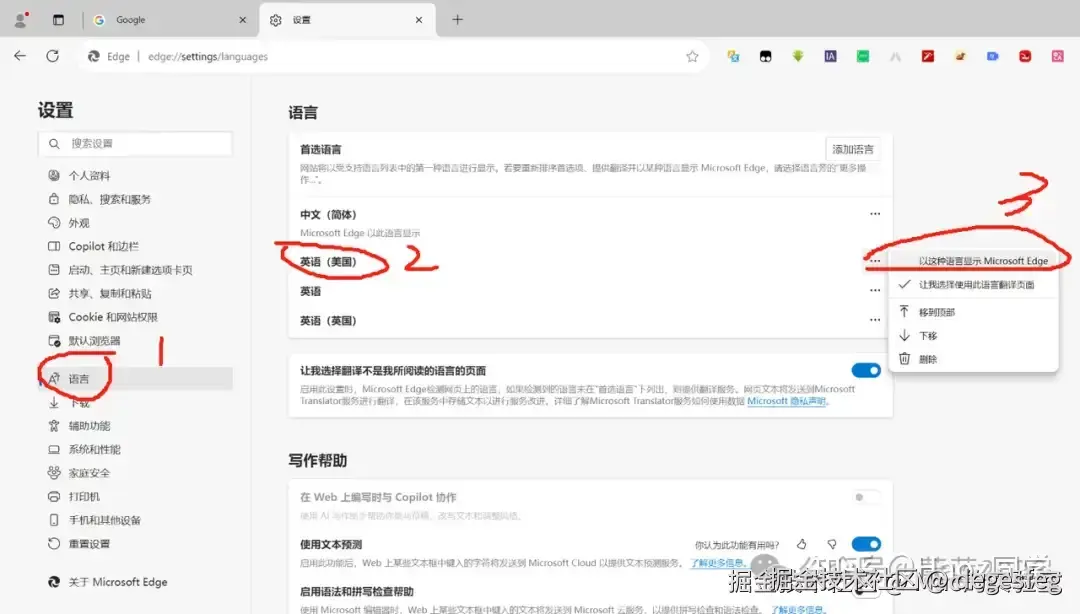1080x614 pixels.
Task: Select 删除 in context menu
Action: tap(973, 359)
